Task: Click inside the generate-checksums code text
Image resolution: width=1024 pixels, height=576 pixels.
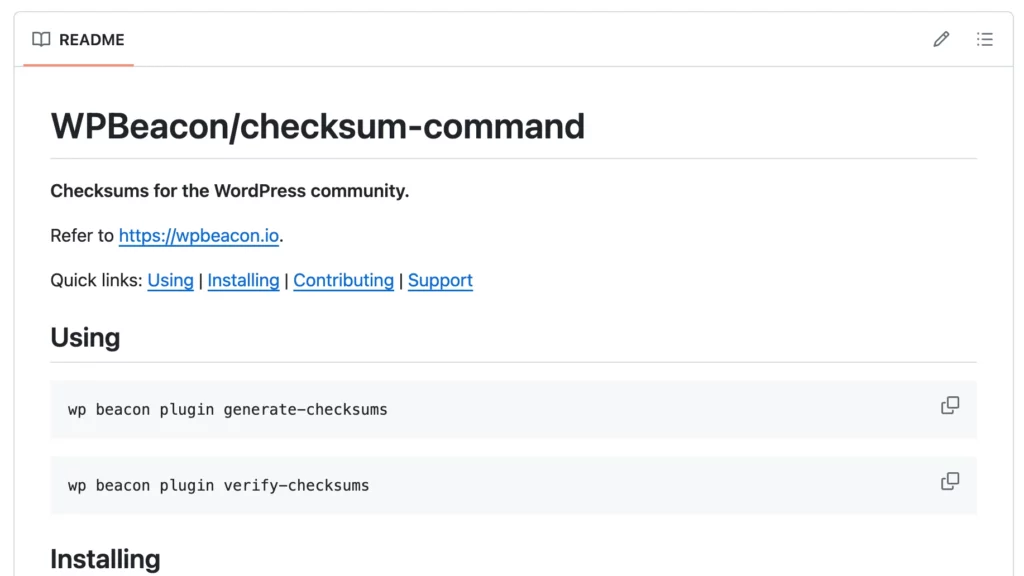Action: coord(227,409)
